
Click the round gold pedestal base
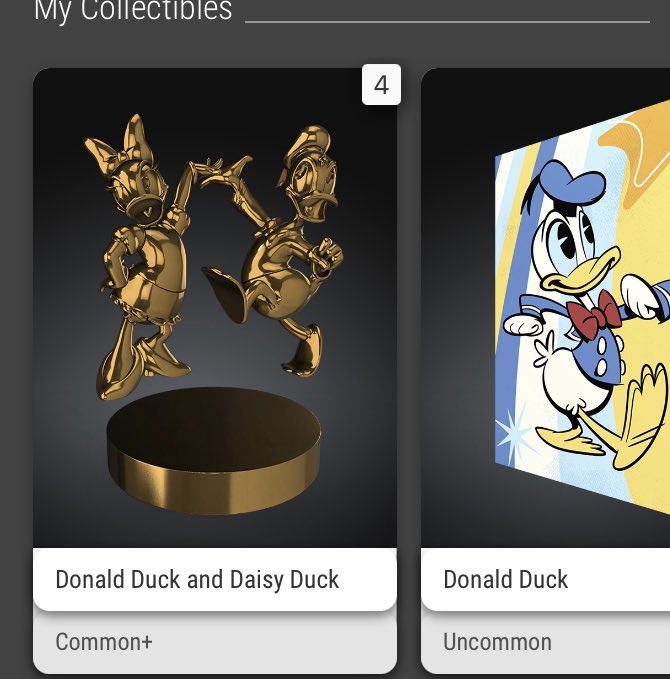(x=214, y=450)
